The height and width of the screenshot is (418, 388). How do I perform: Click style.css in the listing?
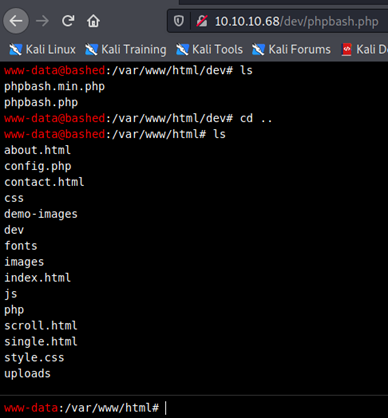tap(34, 358)
